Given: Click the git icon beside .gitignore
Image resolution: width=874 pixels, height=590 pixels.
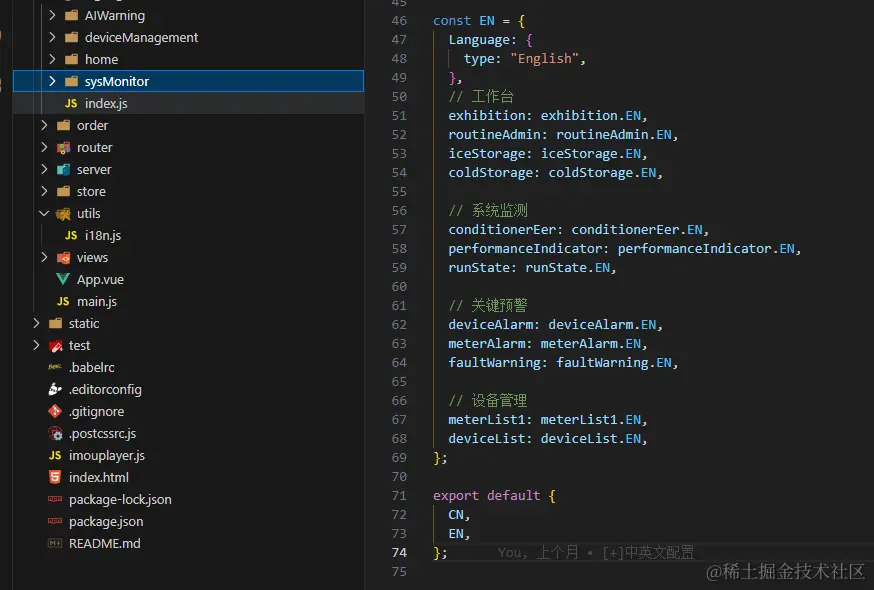Looking at the screenshot, I should pyautogui.click(x=55, y=411).
